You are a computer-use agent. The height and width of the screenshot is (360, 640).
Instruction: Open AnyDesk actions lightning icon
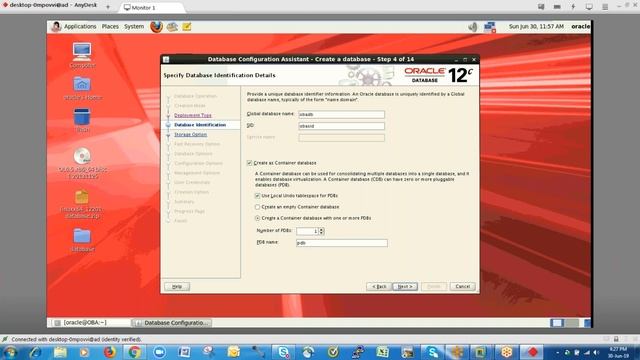[573, 7]
